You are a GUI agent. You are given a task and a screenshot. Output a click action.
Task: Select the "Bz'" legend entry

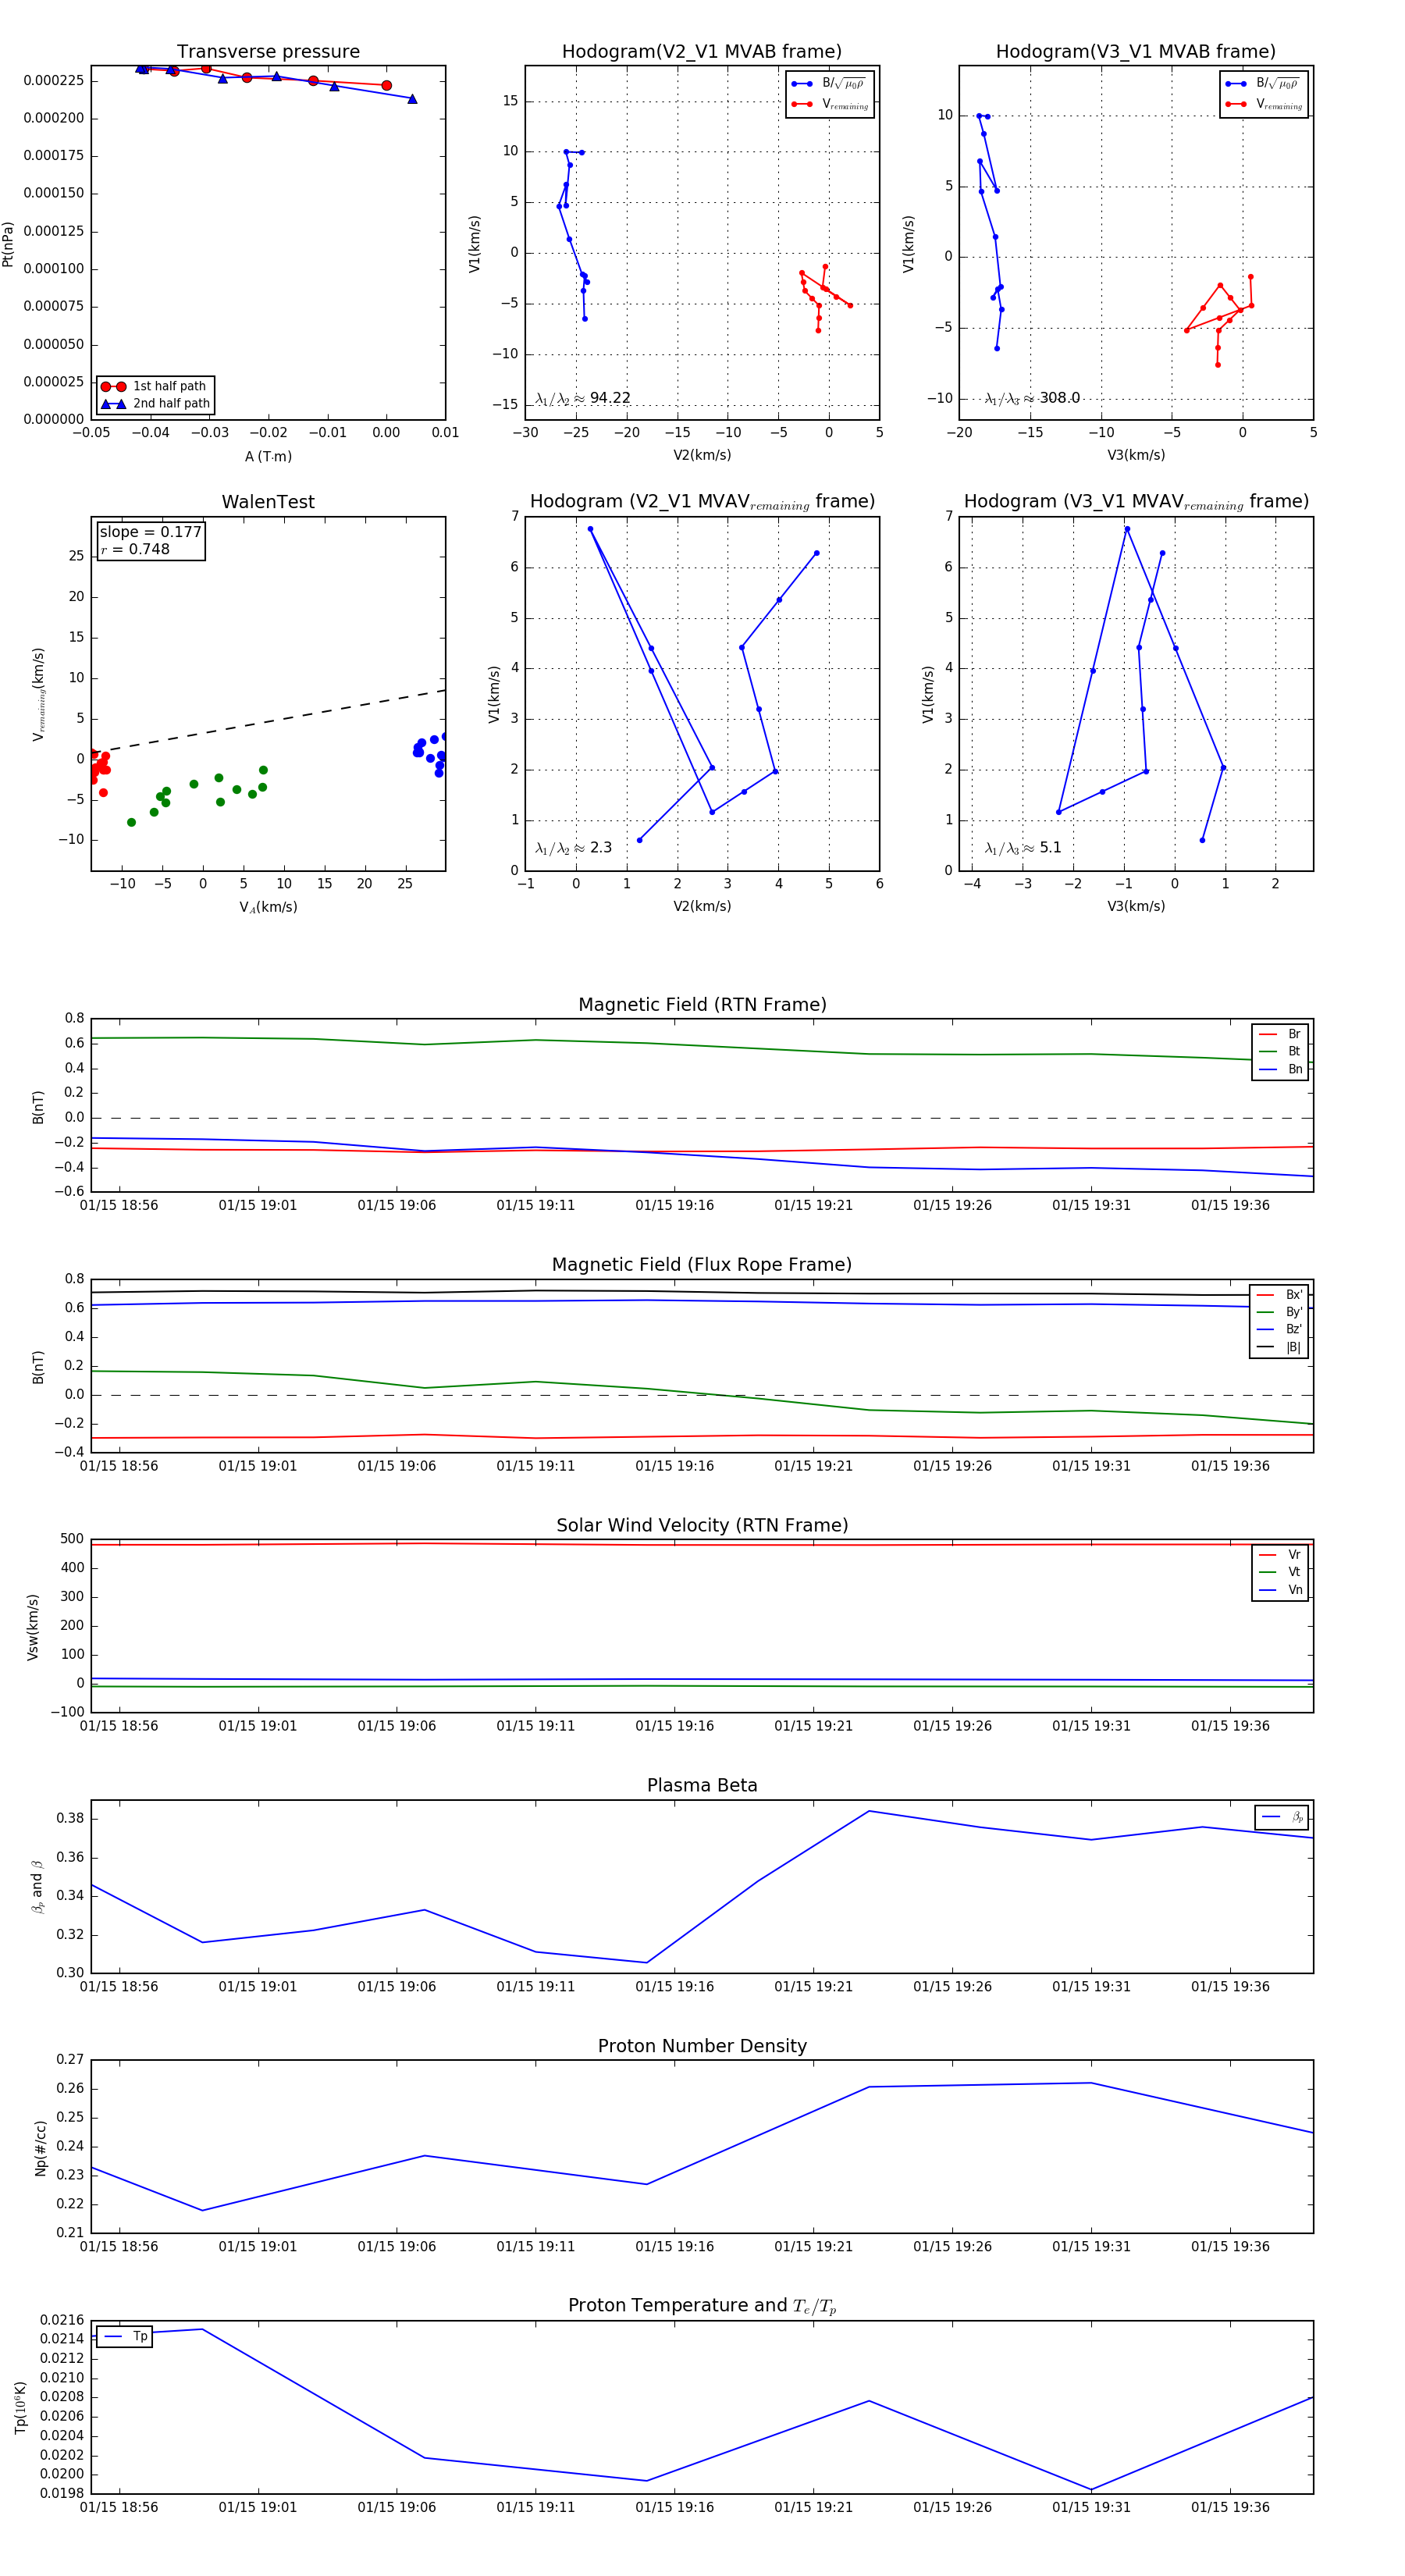(x=1279, y=1329)
